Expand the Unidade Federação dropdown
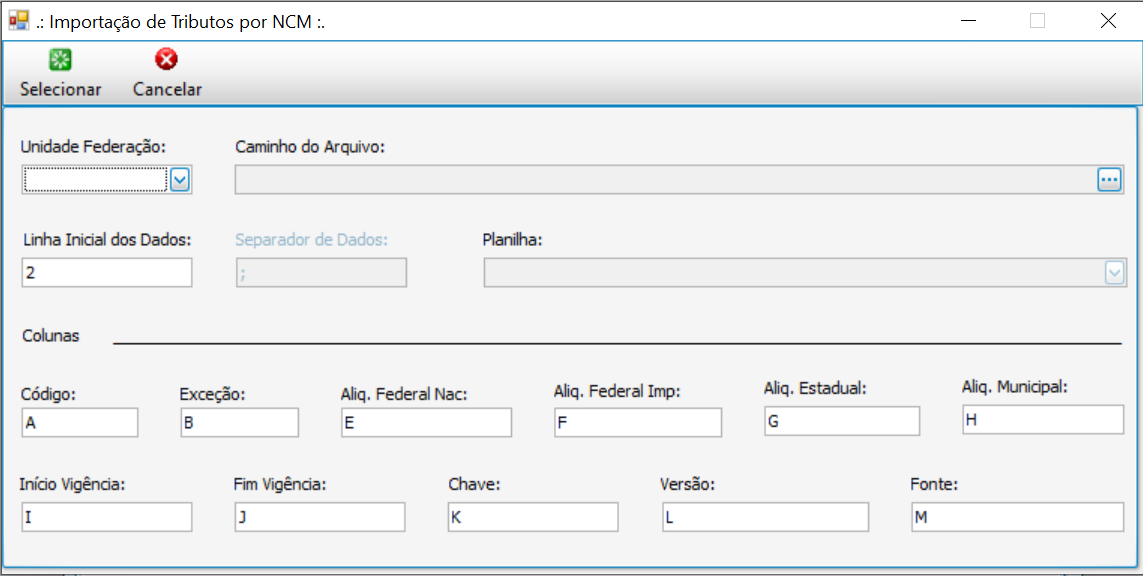This screenshot has height=576, width=1143. pos(180,180)
